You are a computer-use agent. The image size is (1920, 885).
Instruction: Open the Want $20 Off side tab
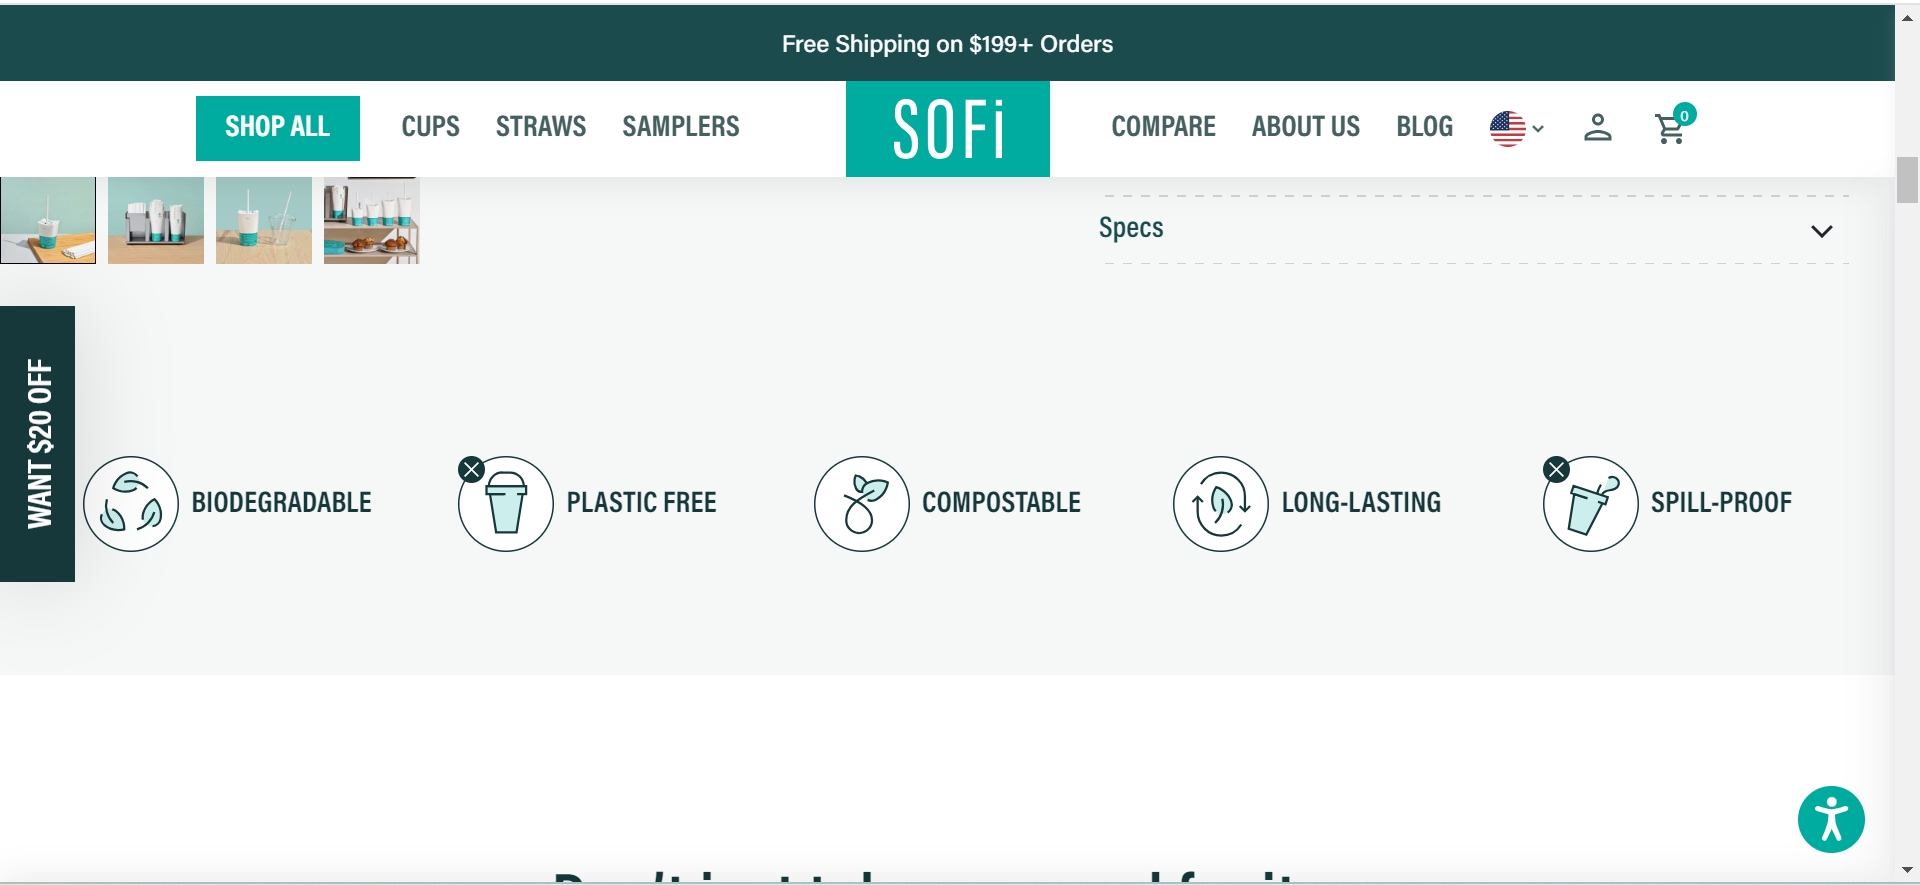click(x=38, y=444)
